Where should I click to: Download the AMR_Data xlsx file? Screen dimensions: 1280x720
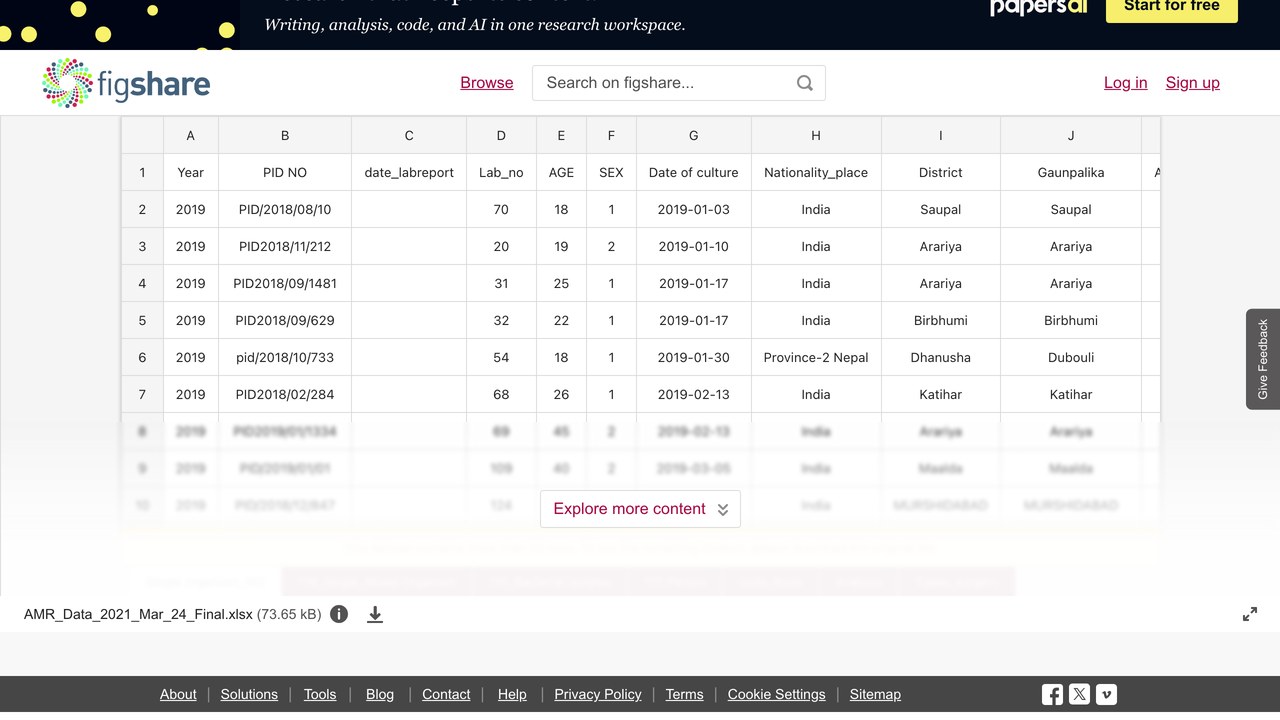375,614
